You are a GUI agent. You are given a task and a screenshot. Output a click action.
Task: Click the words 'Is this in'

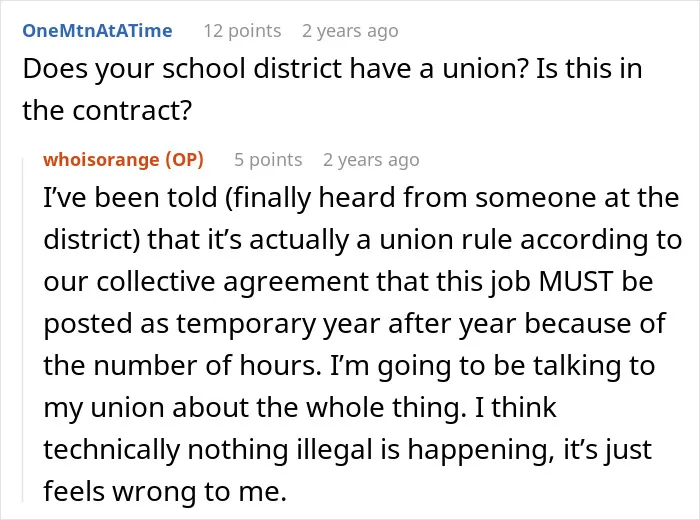coord(589,69)
